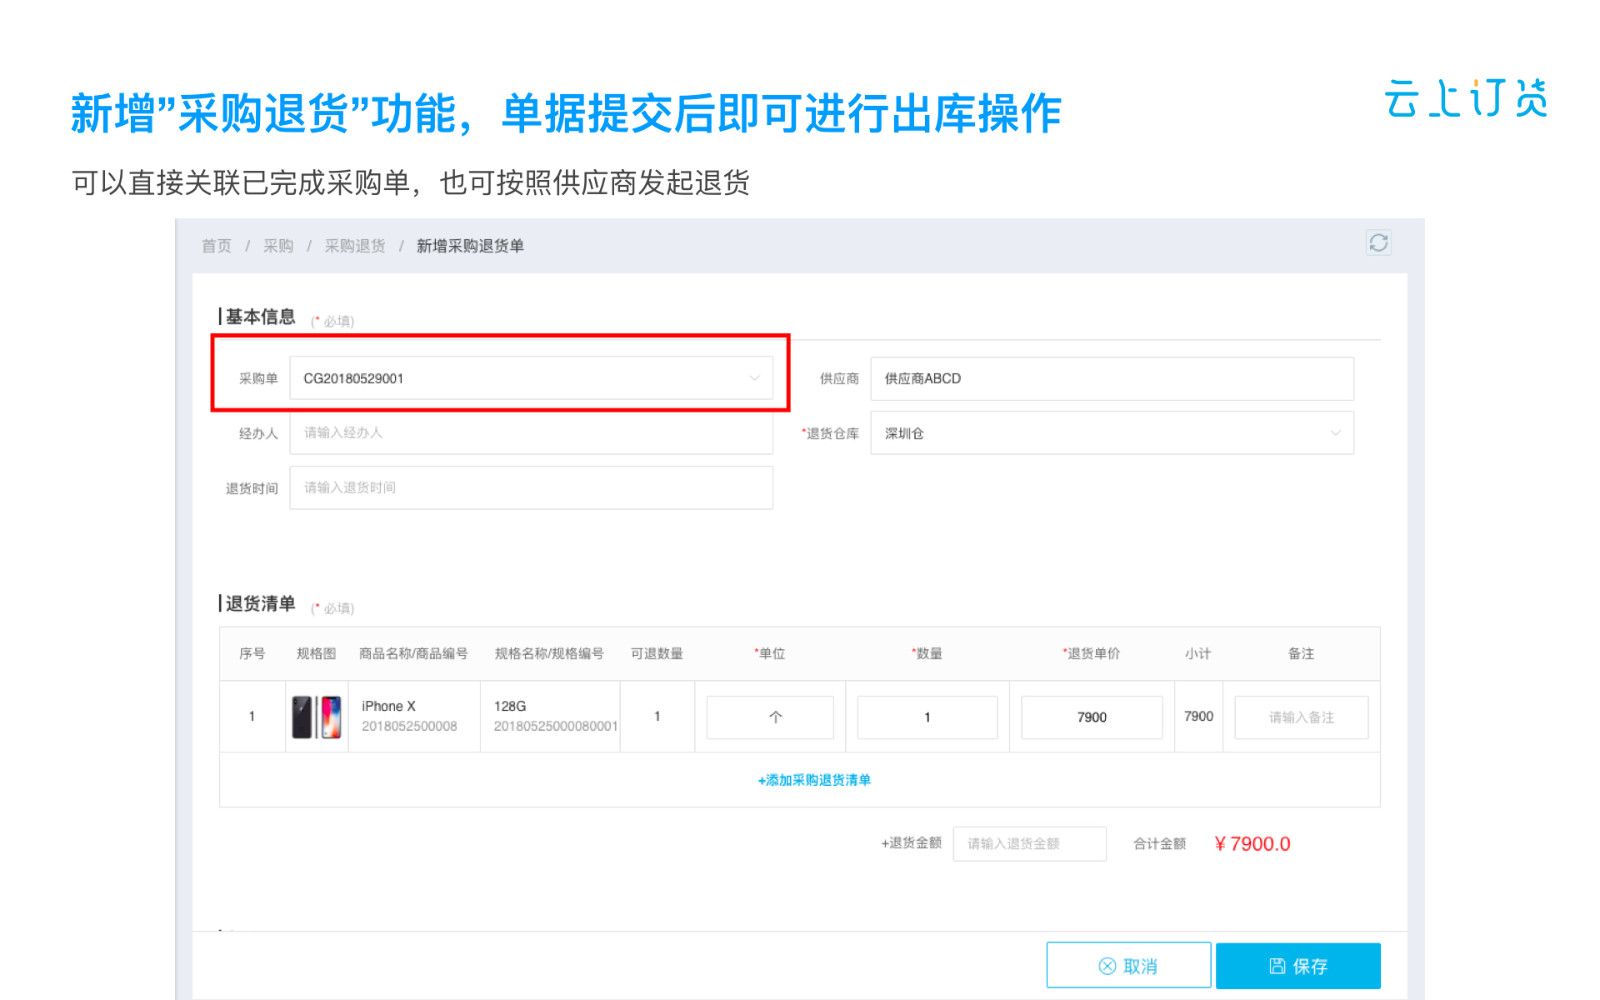Click the 保存 button

click(1298, 966)
